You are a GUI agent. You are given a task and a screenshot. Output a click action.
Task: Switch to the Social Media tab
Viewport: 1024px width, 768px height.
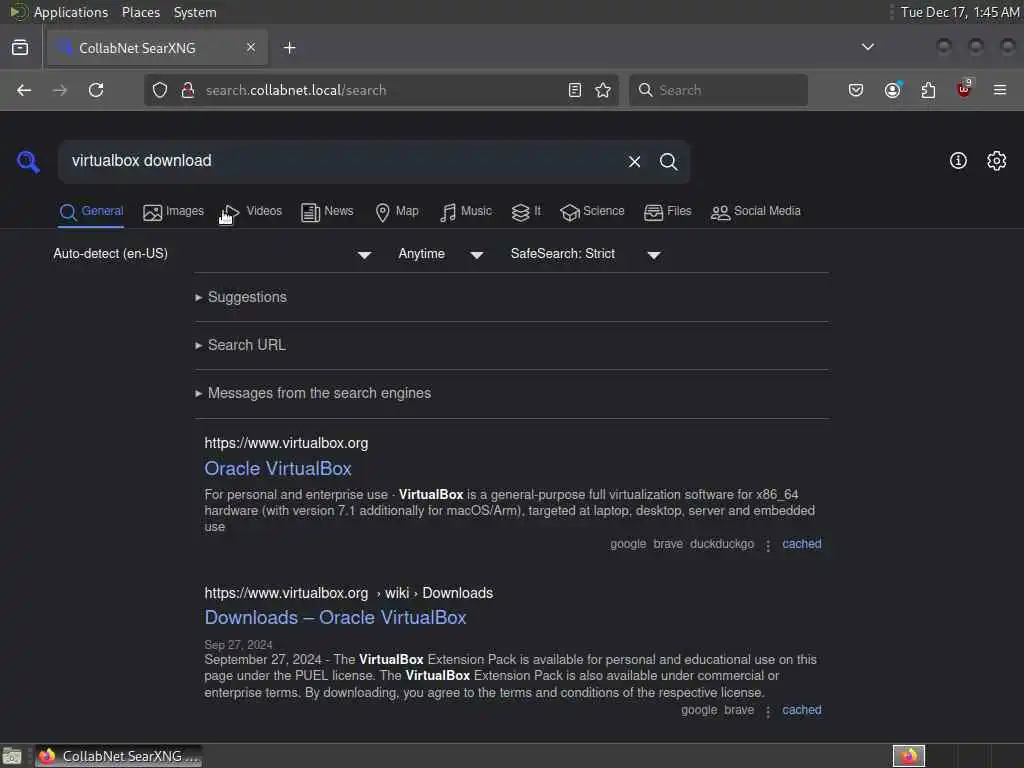[756, 212]
